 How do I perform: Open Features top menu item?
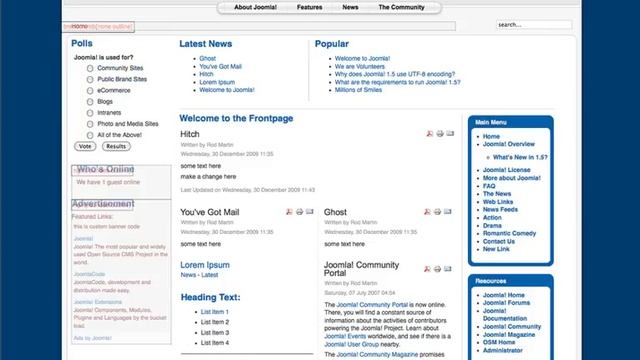point(309,7)
